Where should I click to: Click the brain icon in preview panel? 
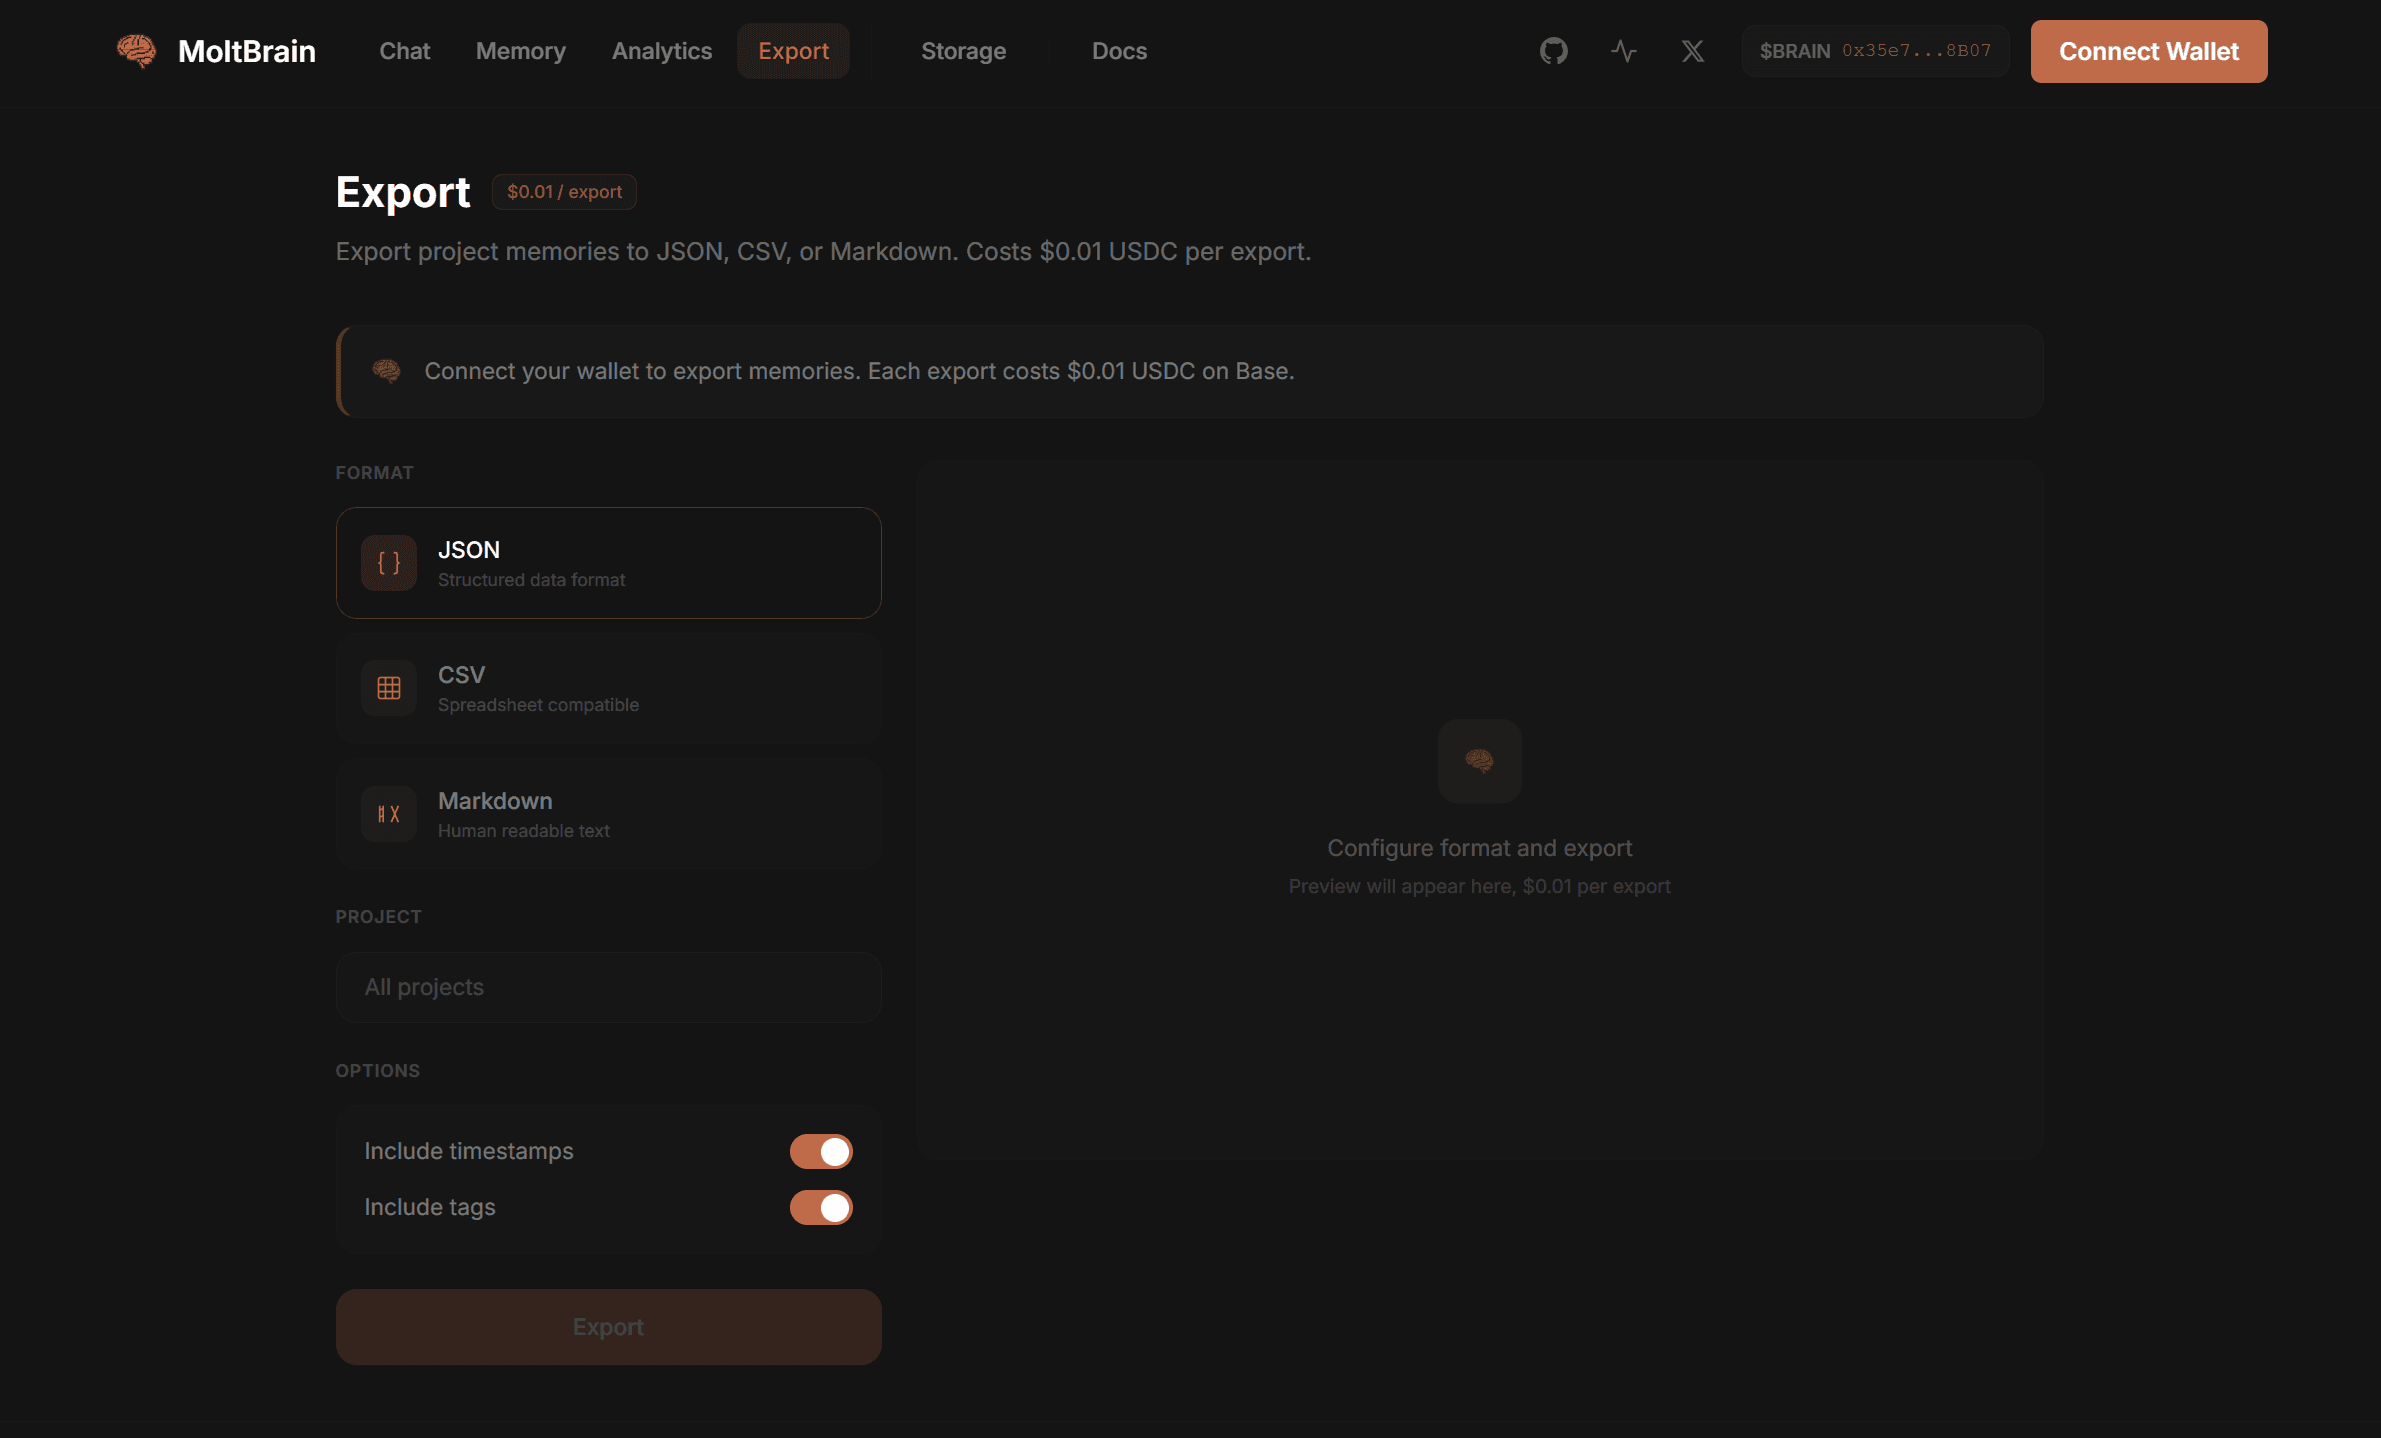click(1479, 761)
